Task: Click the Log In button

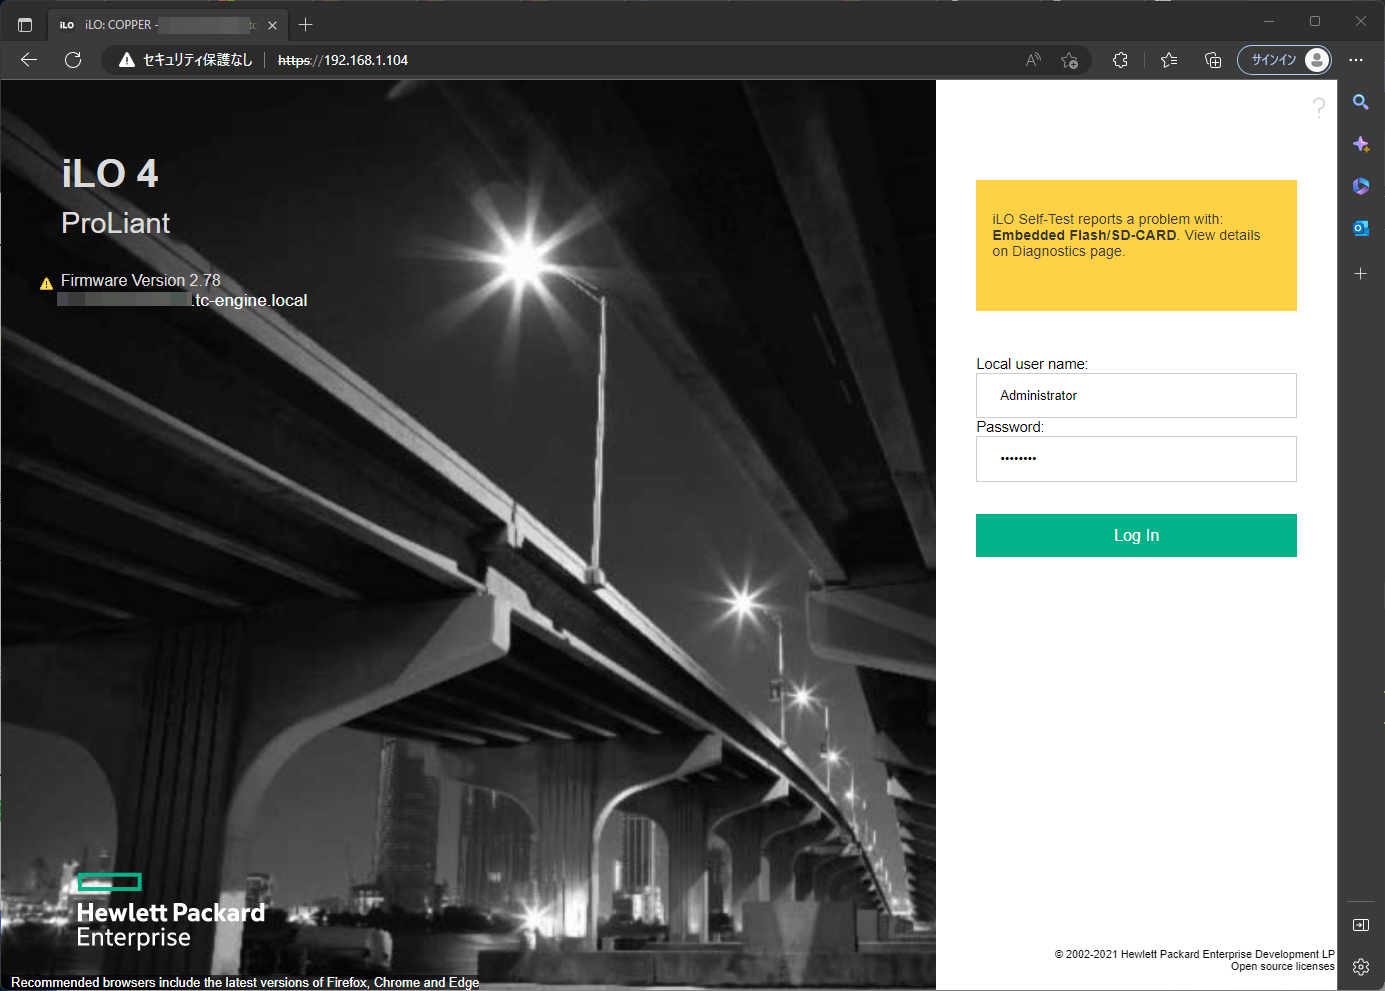Action: click(x=1136, y=535)
